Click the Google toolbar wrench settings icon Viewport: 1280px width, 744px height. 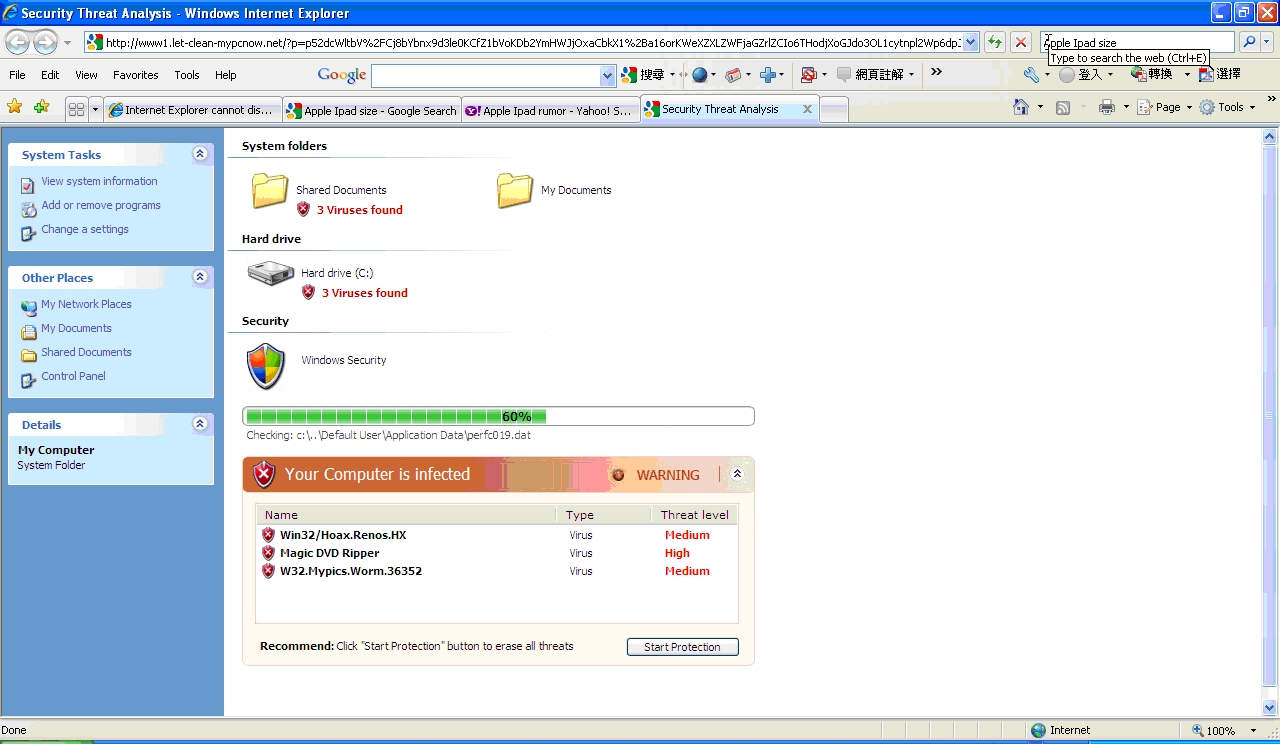(1031, 74)
